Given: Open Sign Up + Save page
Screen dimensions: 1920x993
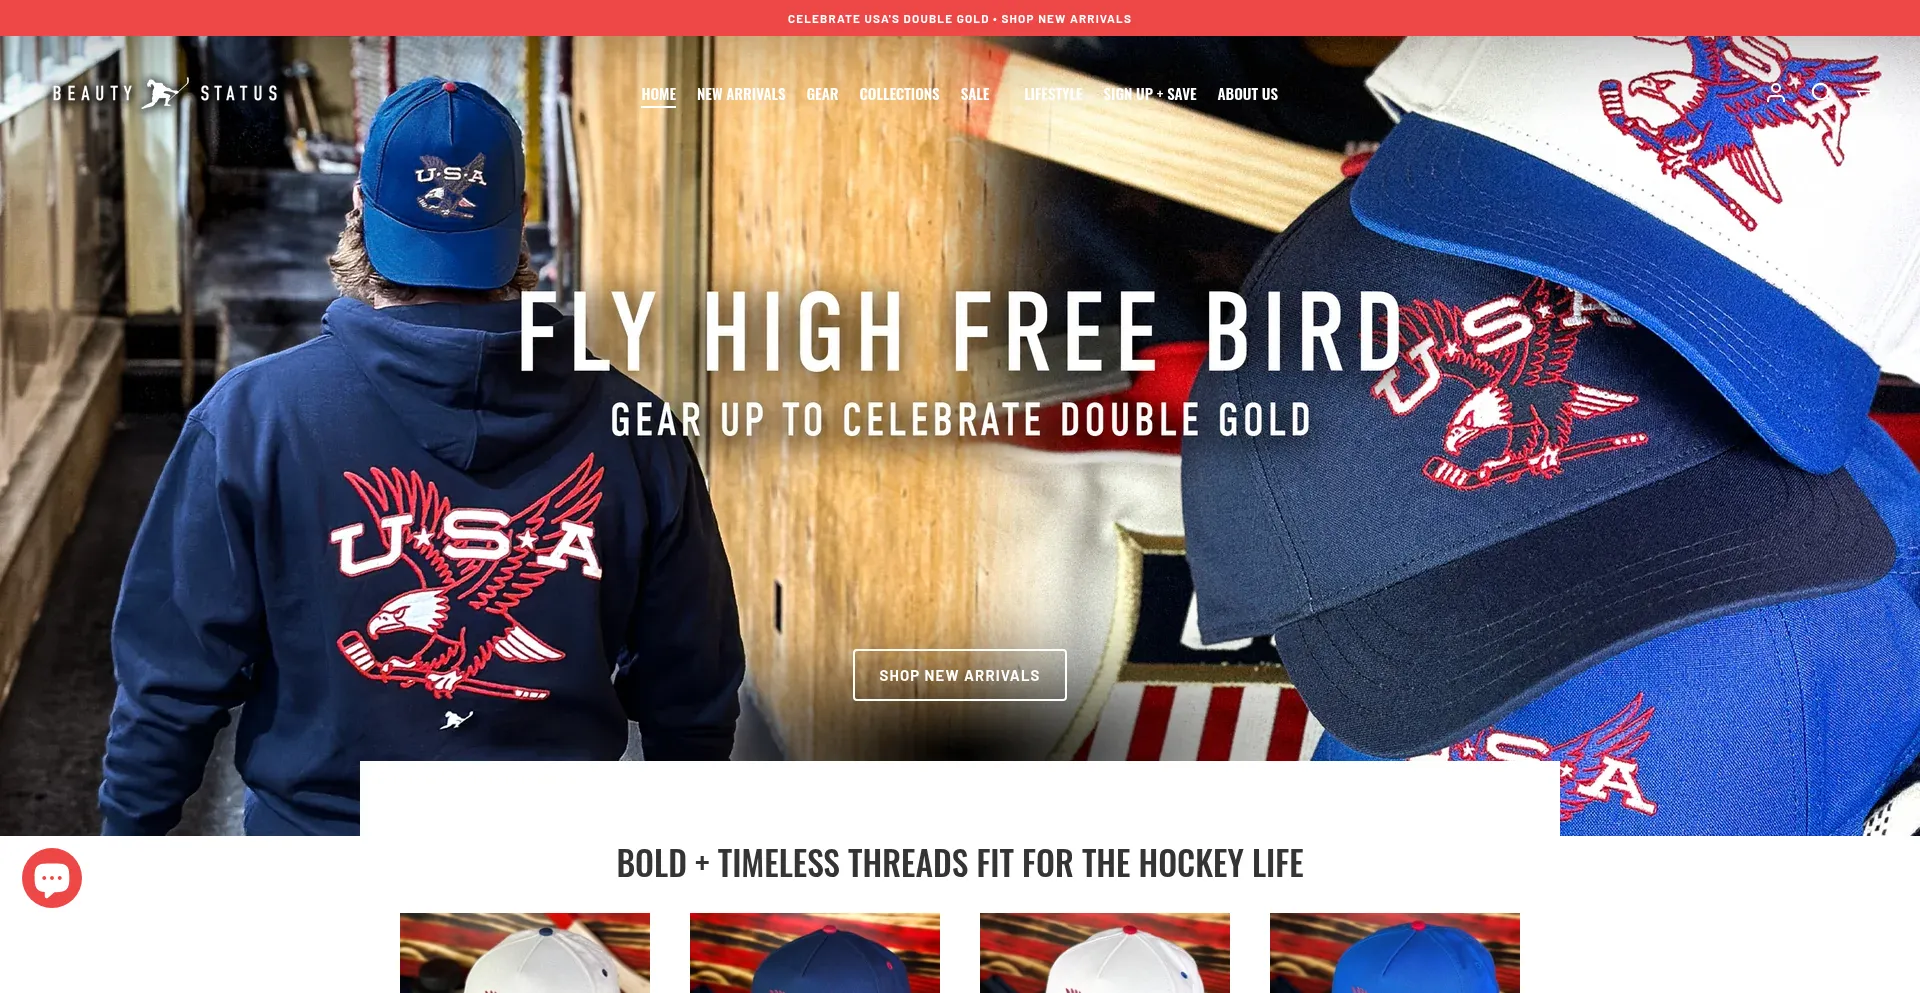Looking at the screenshot, I should 1150,94.
